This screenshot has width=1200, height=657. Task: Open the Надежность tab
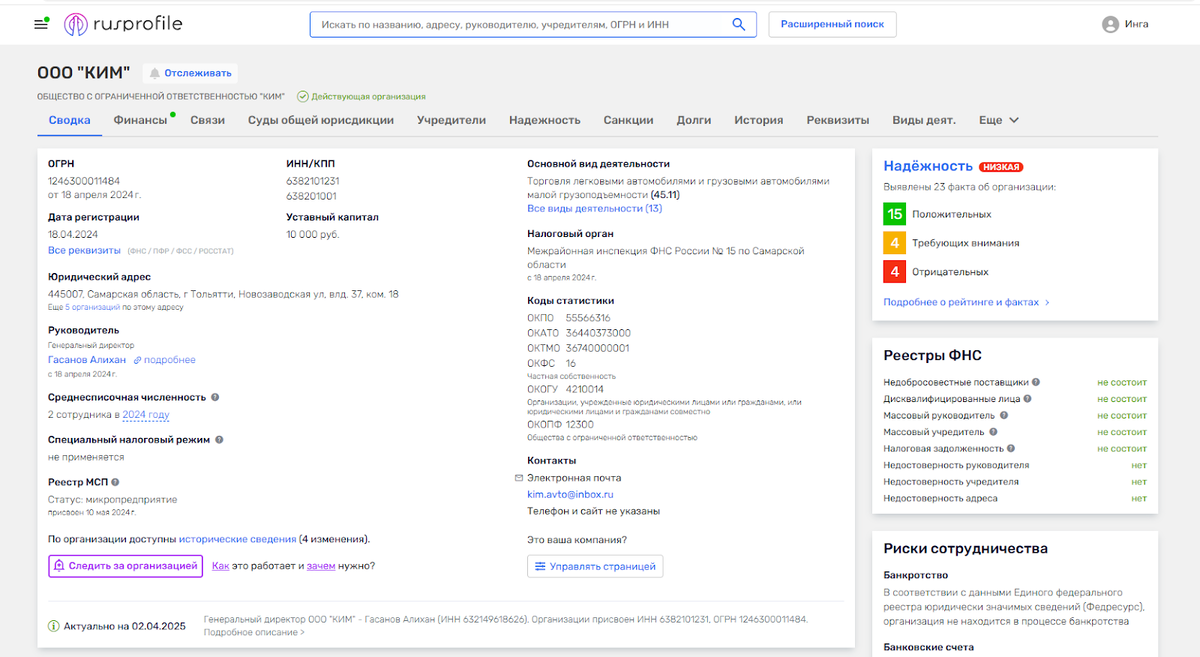pos(545,120)
